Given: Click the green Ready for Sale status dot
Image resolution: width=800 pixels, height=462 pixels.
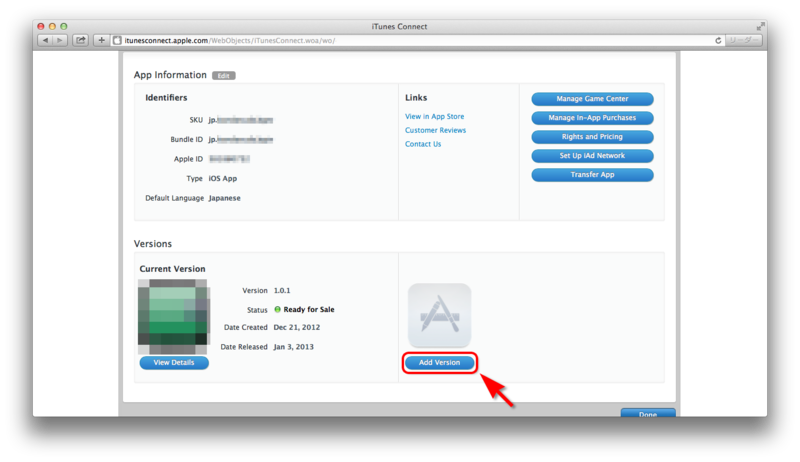Looking at the screenshot, I should tap(278, 309).
